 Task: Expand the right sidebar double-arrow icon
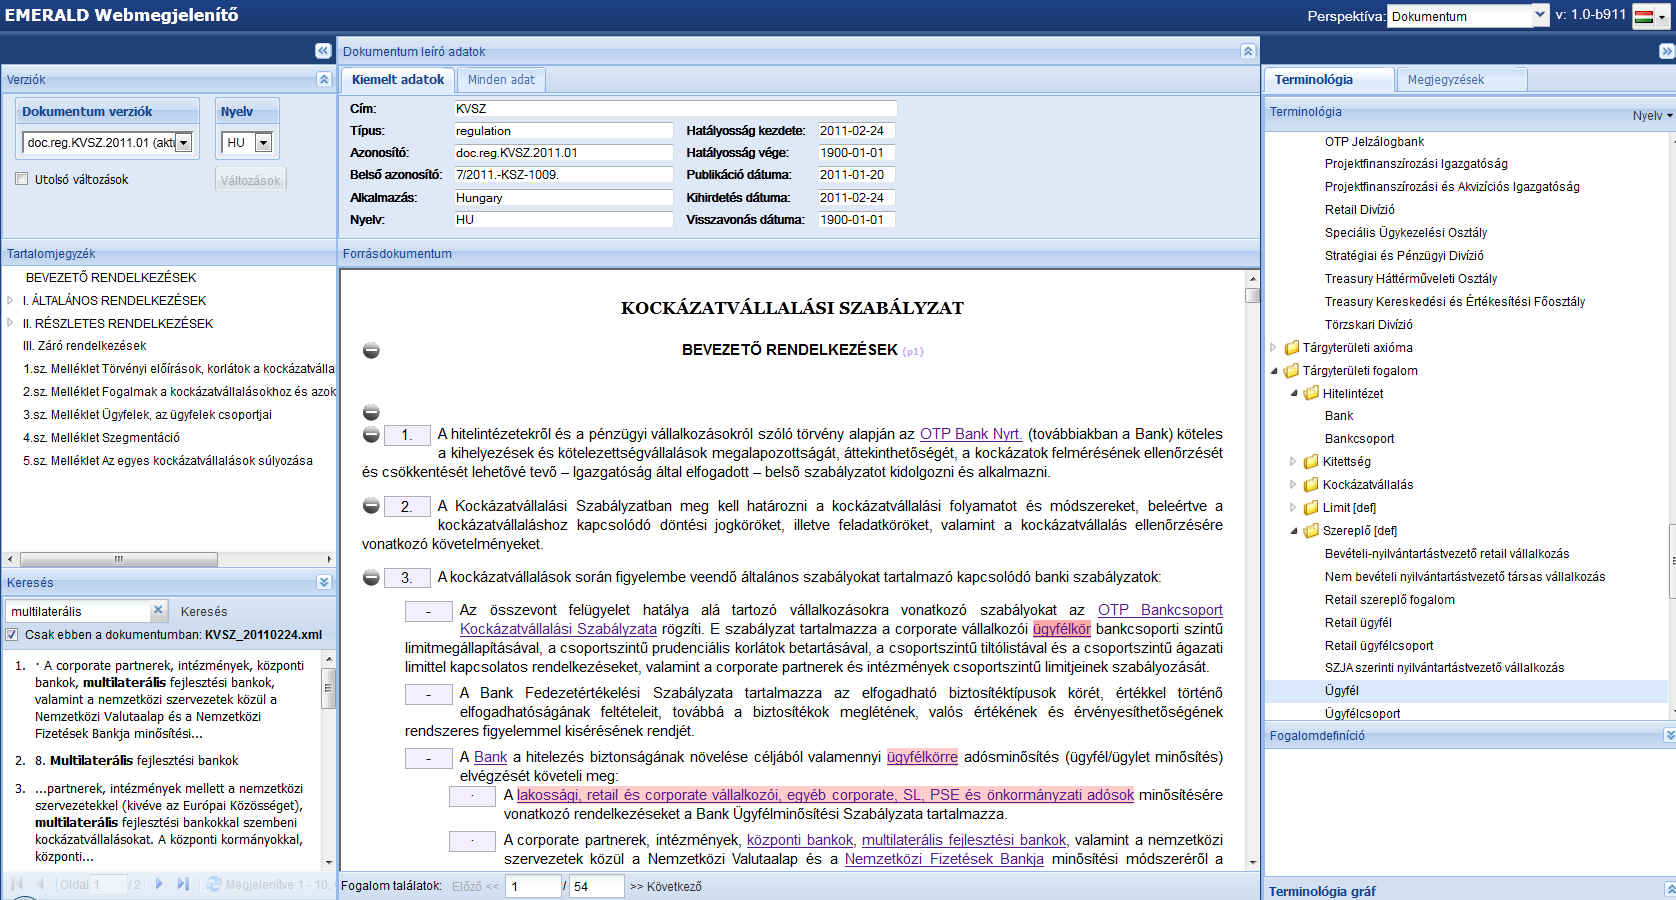(1667, 51)
